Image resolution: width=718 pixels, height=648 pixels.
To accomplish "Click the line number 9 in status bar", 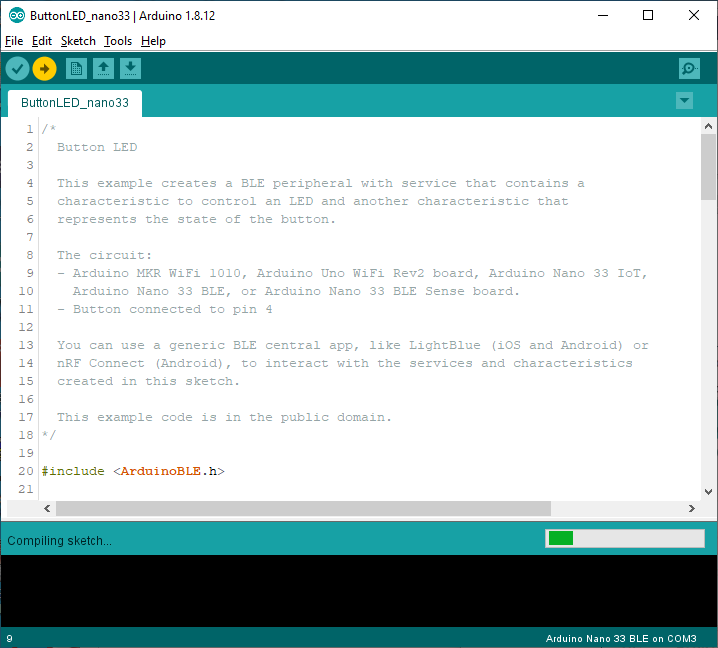I will click(x=10, y=638).
